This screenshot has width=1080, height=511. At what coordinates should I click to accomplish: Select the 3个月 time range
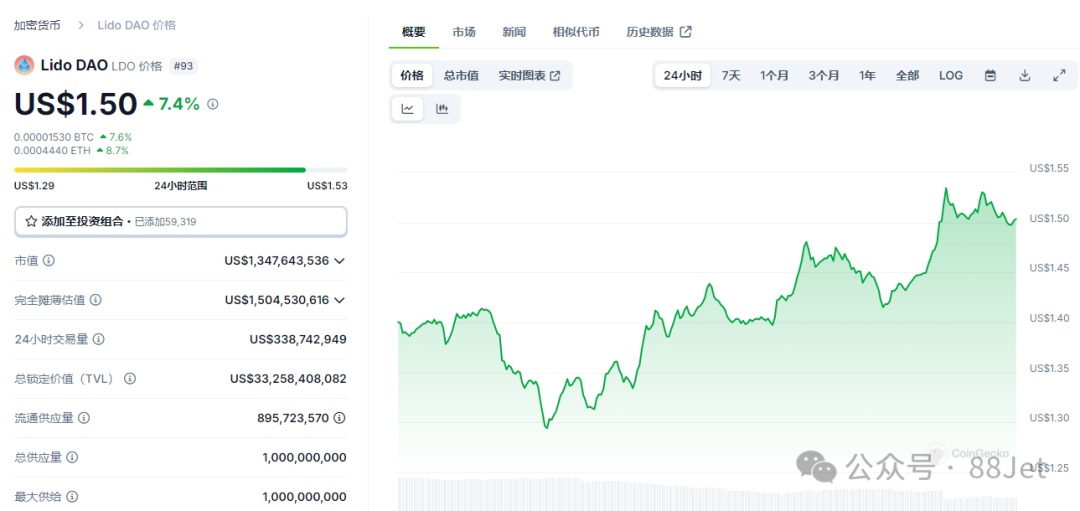click(x=824, y=76)
